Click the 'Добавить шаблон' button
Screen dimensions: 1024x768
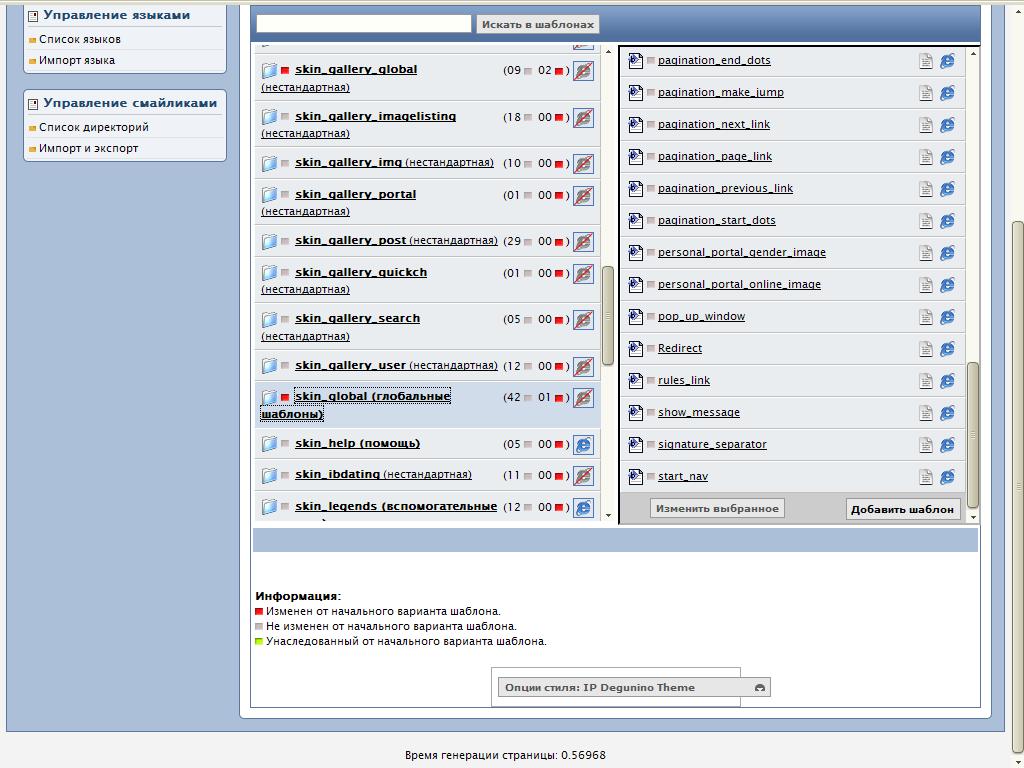tap(903, 509)
